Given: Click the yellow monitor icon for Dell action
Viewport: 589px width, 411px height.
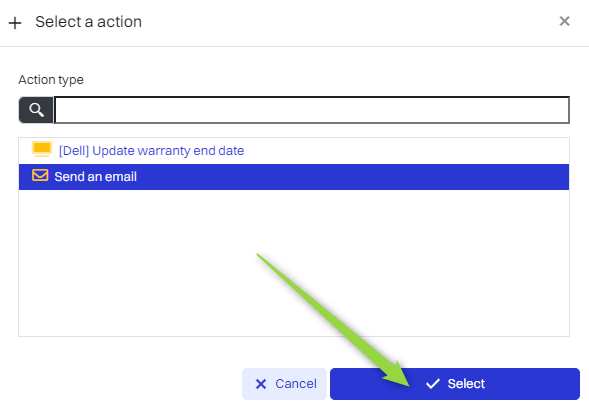Looking at the screenshot, I should coord(42,149).
